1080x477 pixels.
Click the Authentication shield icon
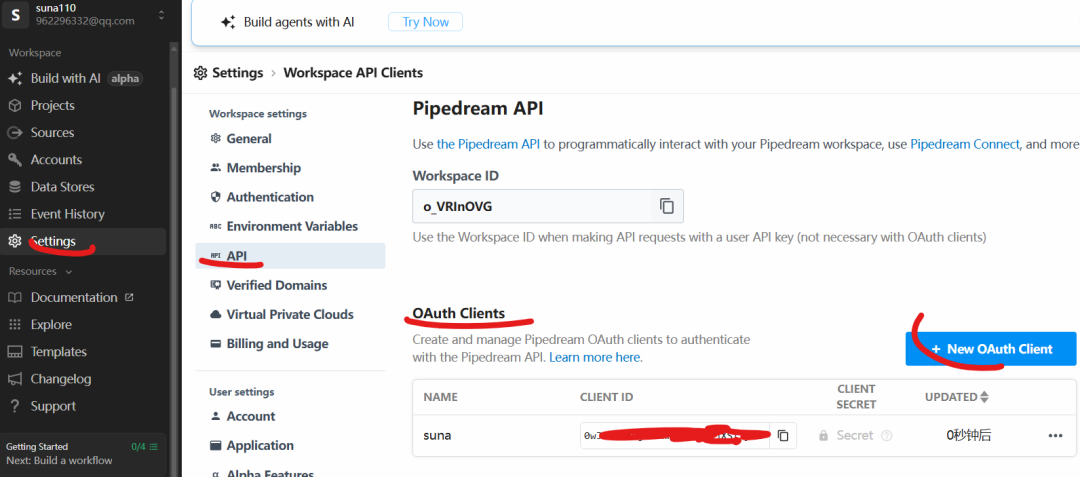point(216,197)
